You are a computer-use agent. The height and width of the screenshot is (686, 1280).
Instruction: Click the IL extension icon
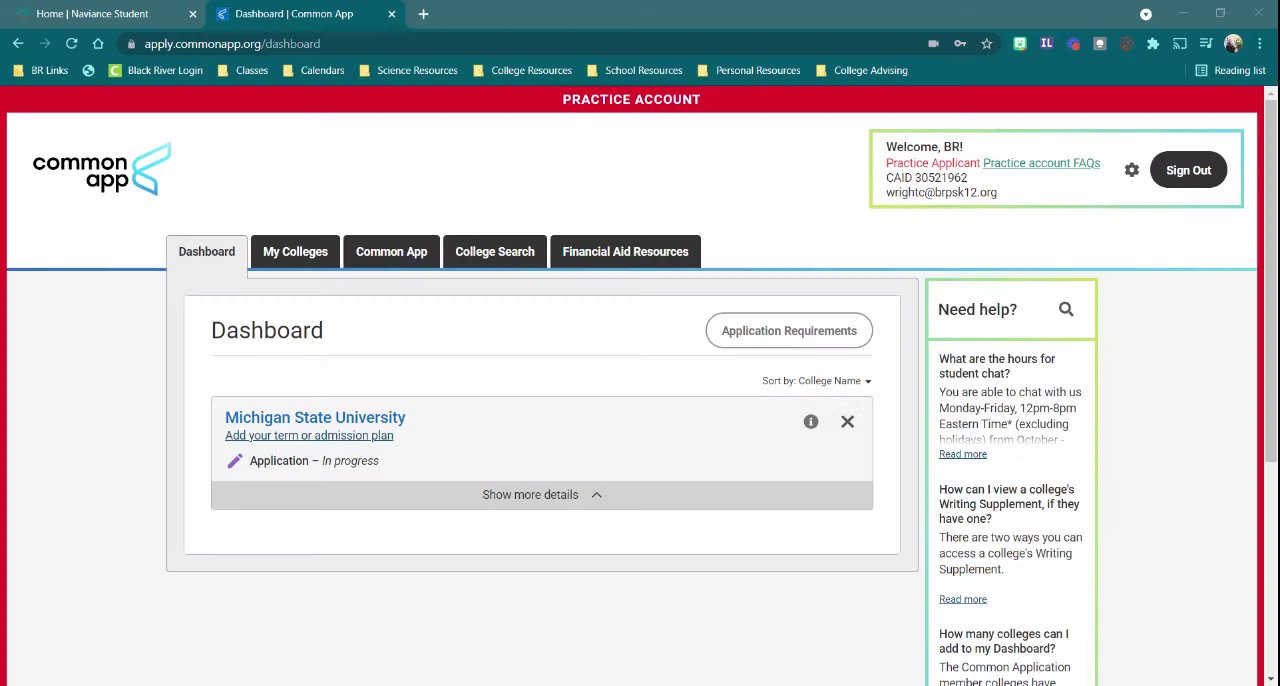(1046, 44)
